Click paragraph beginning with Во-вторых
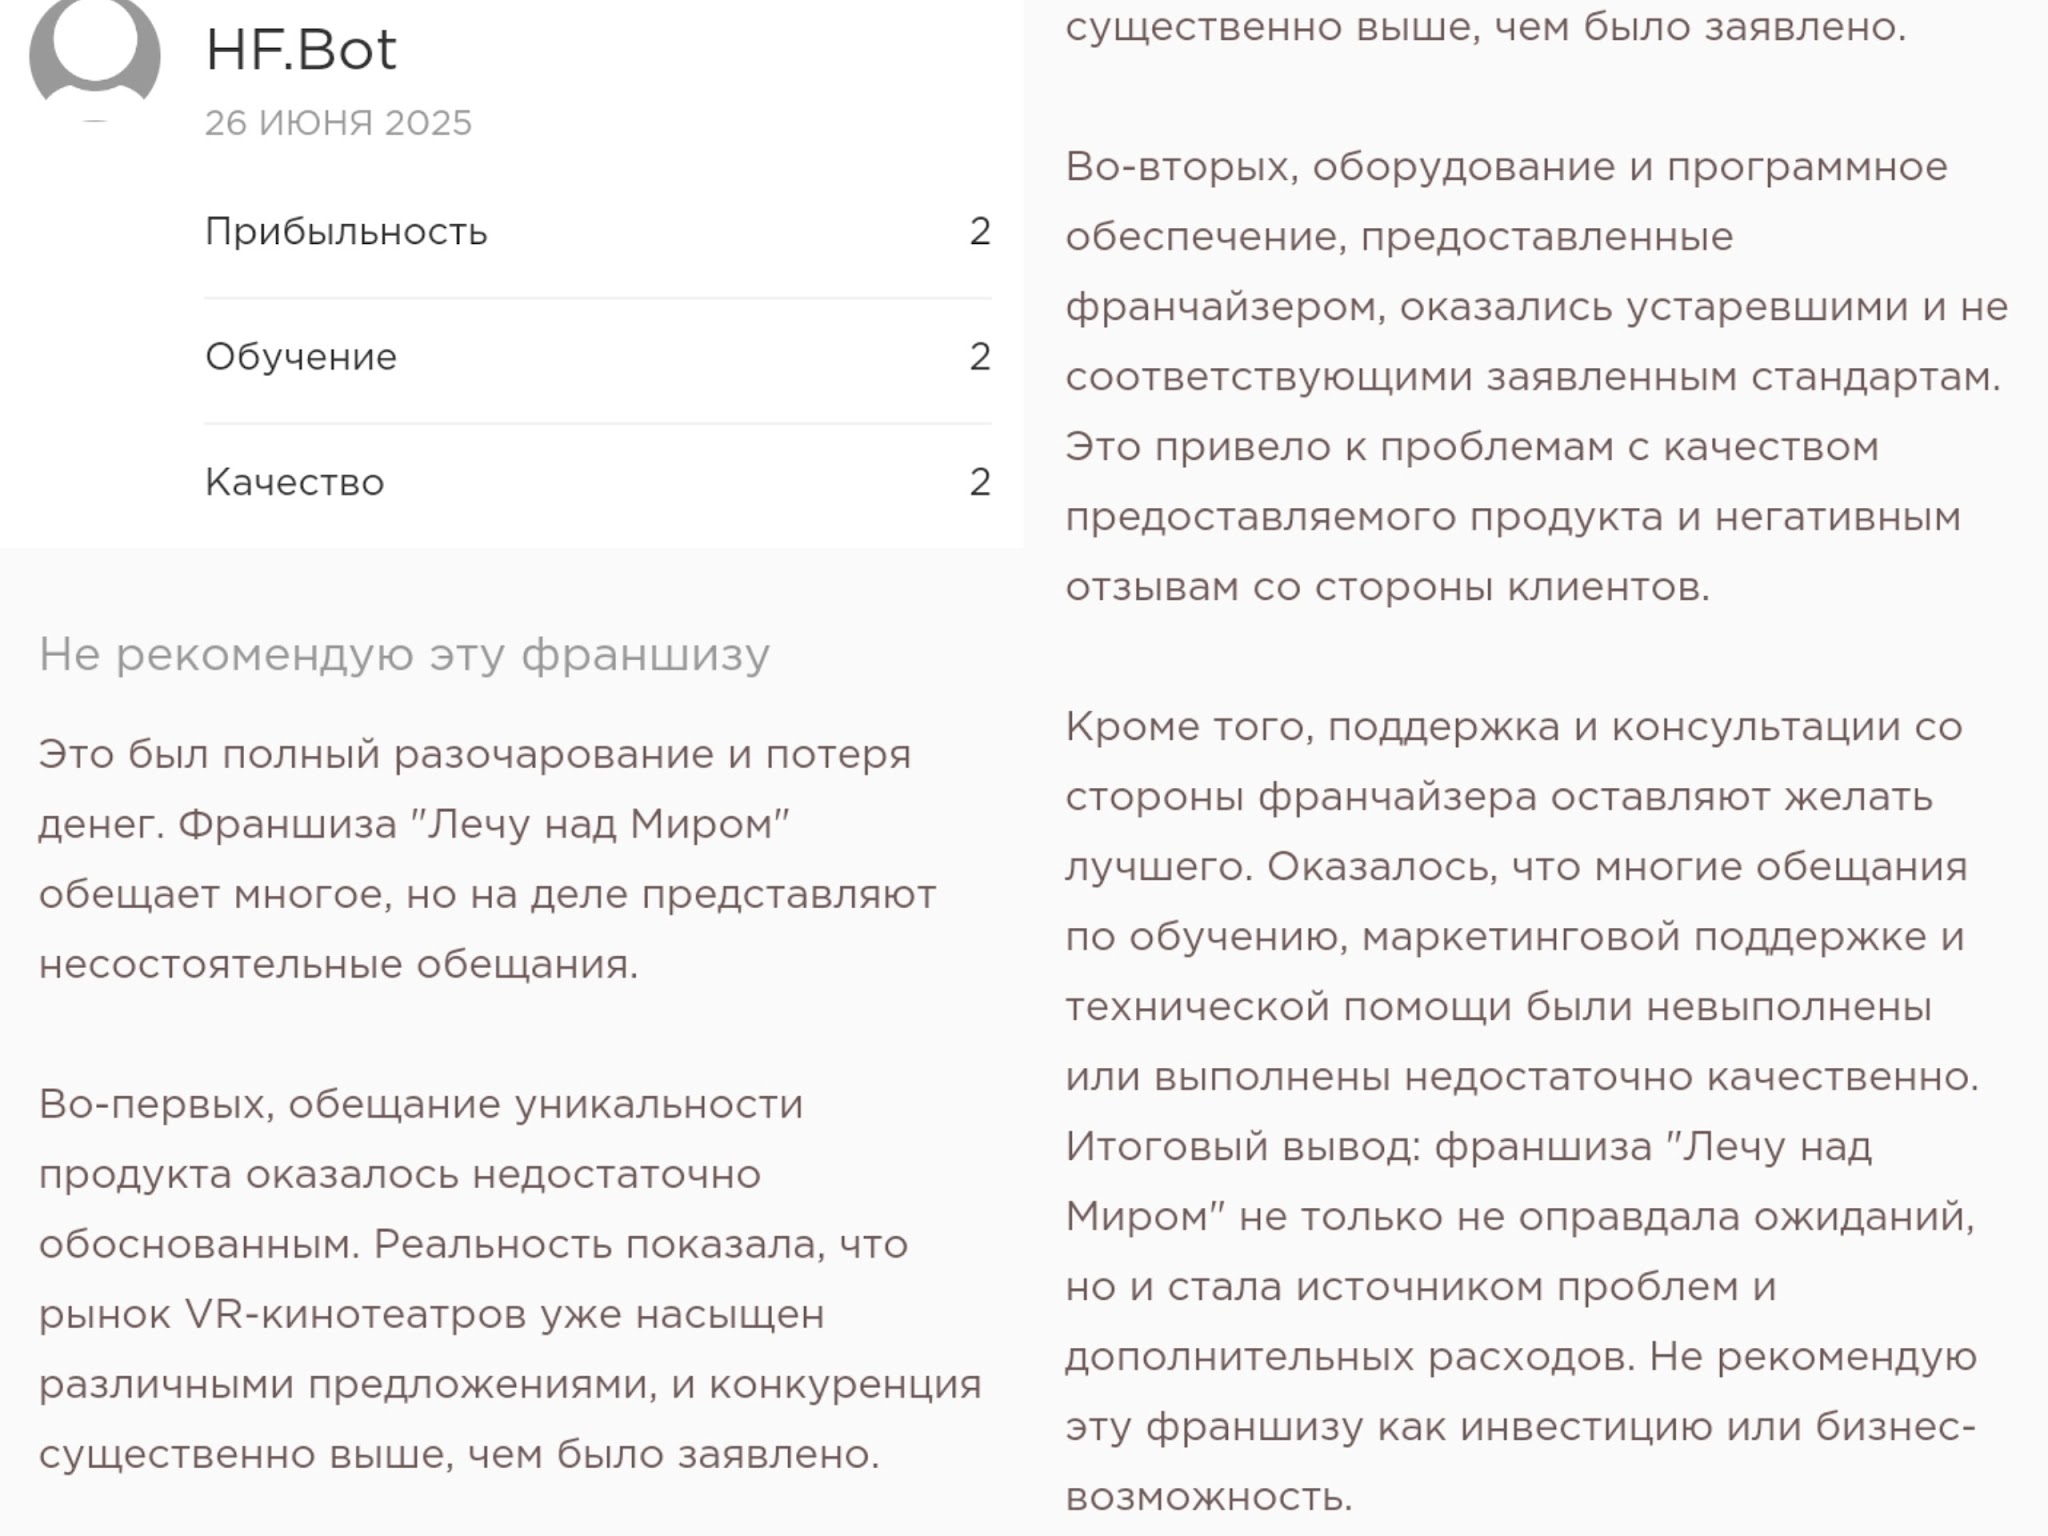This screenshot has width=2048, height=1536. pyautogui.click(x=1505, y=167)
